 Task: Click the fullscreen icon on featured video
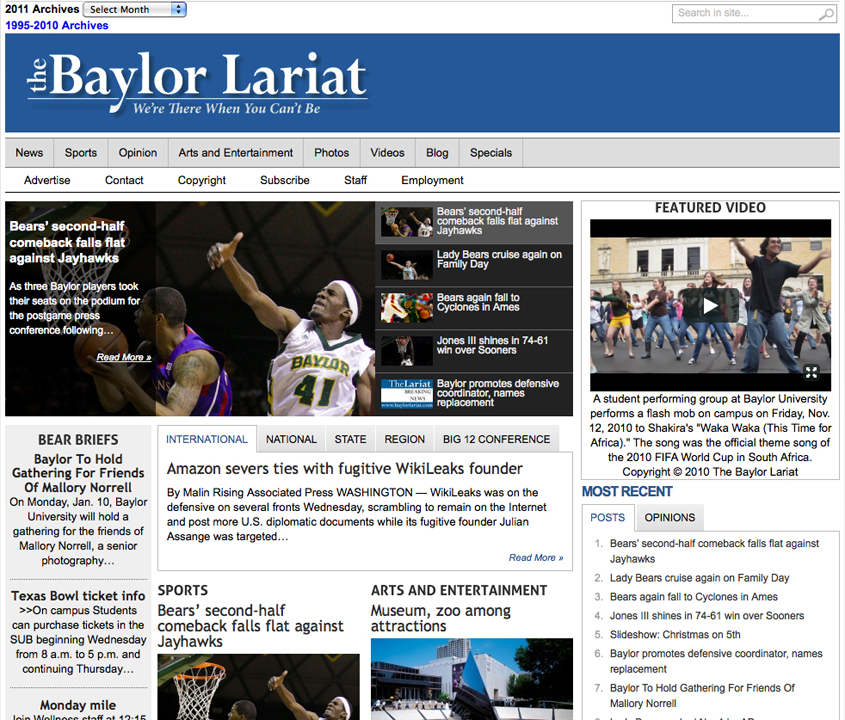click(811, 372)
